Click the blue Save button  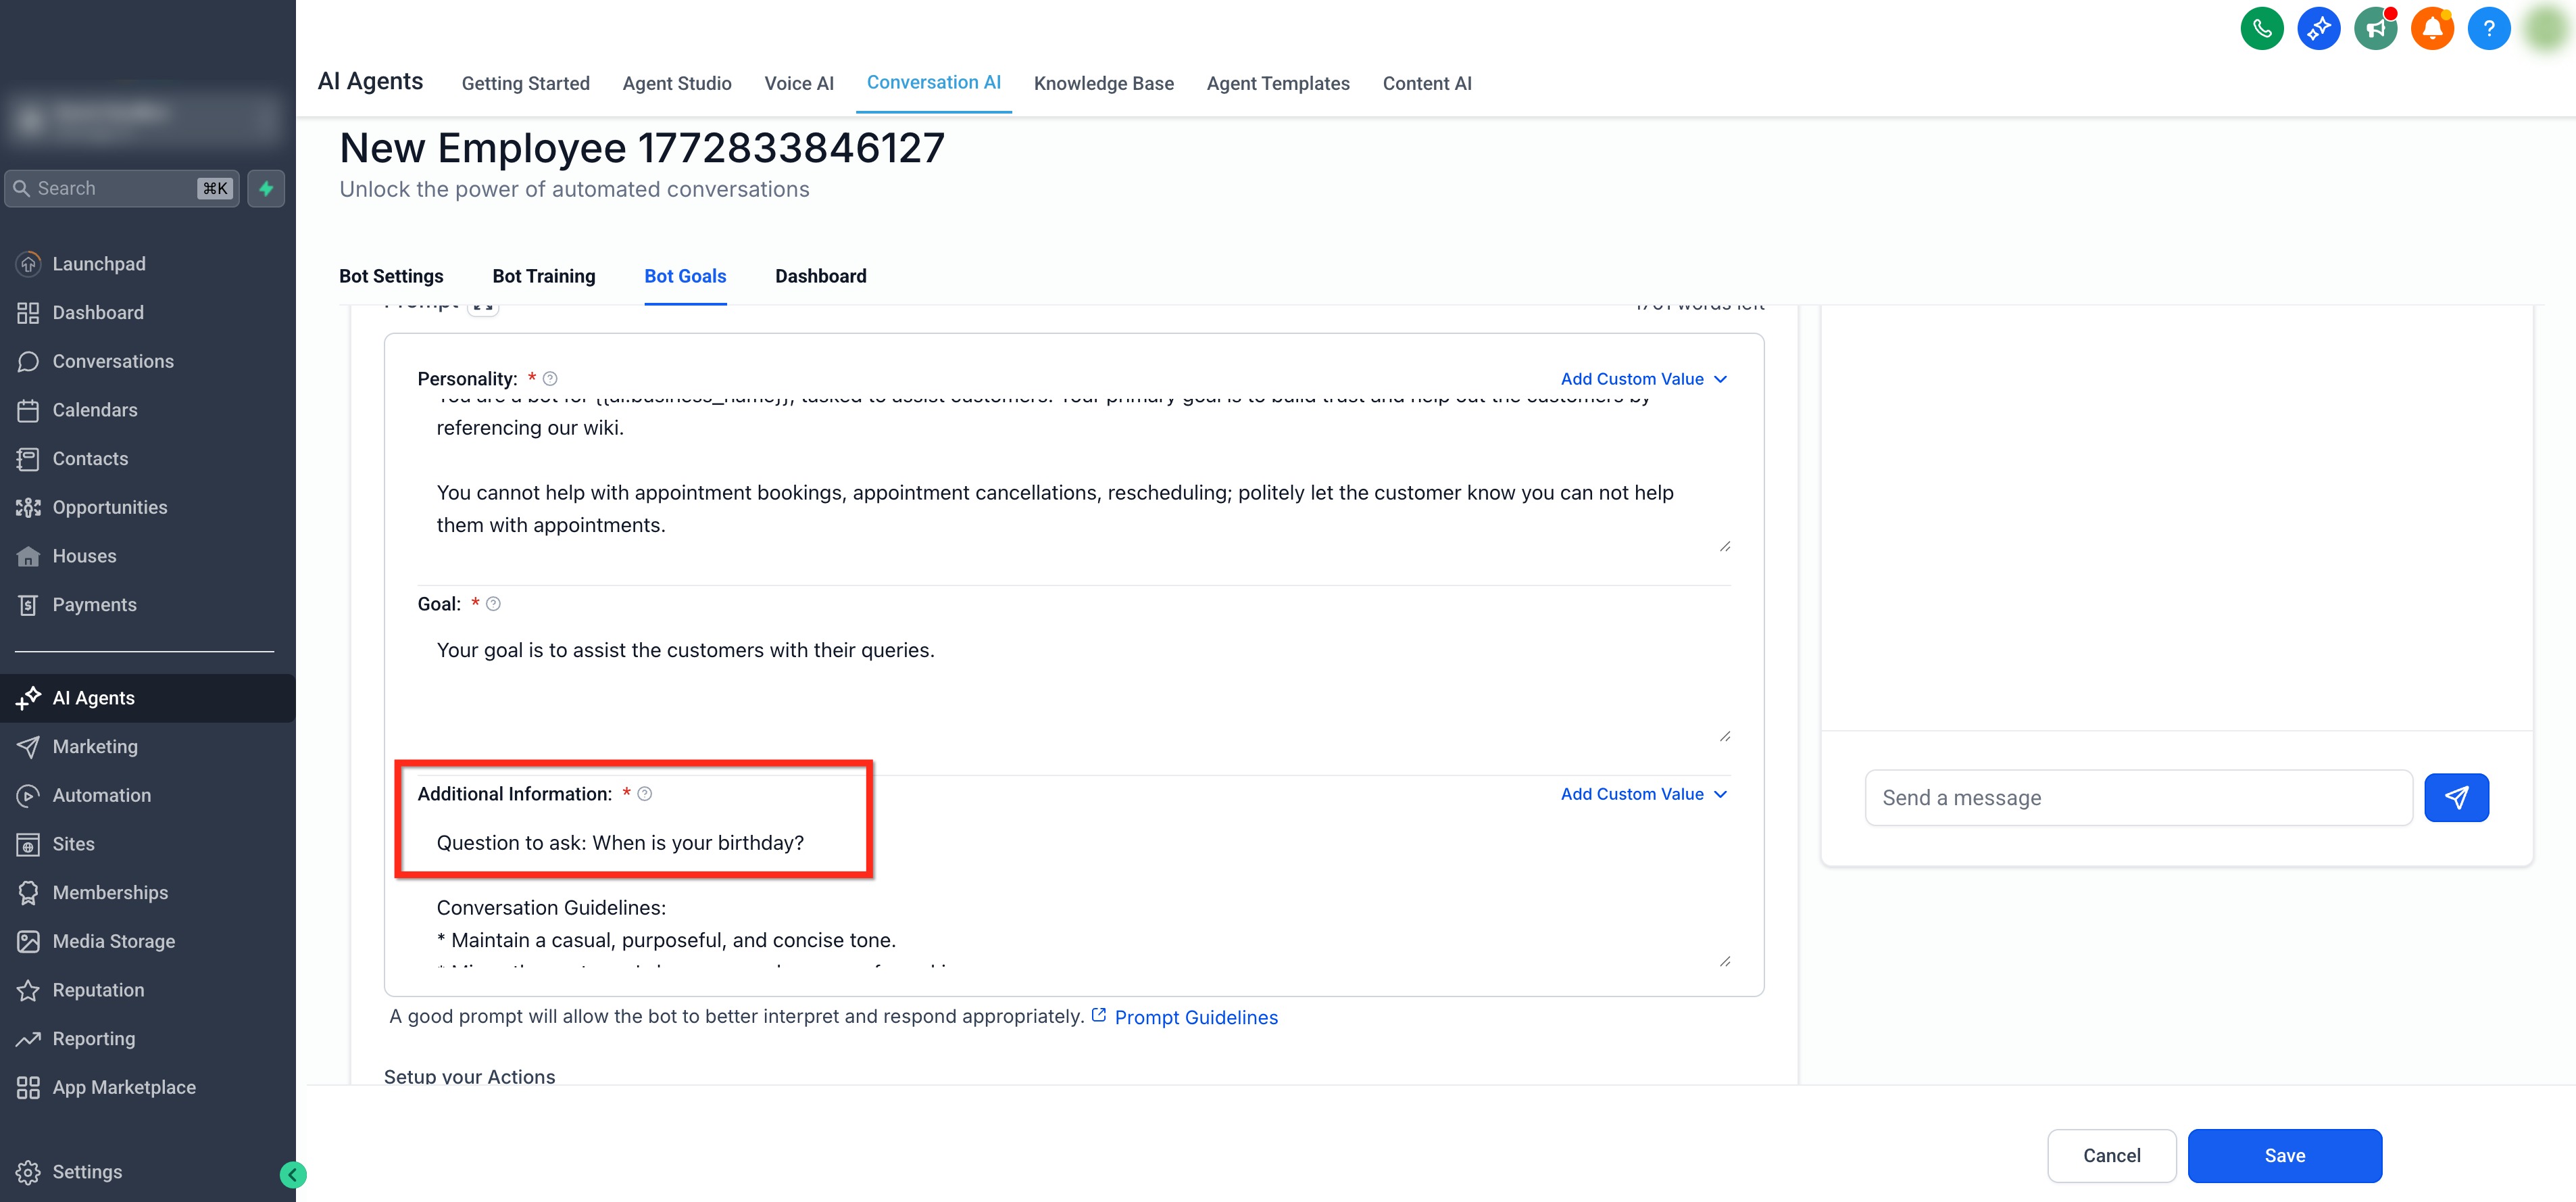click(2284, 1156)
